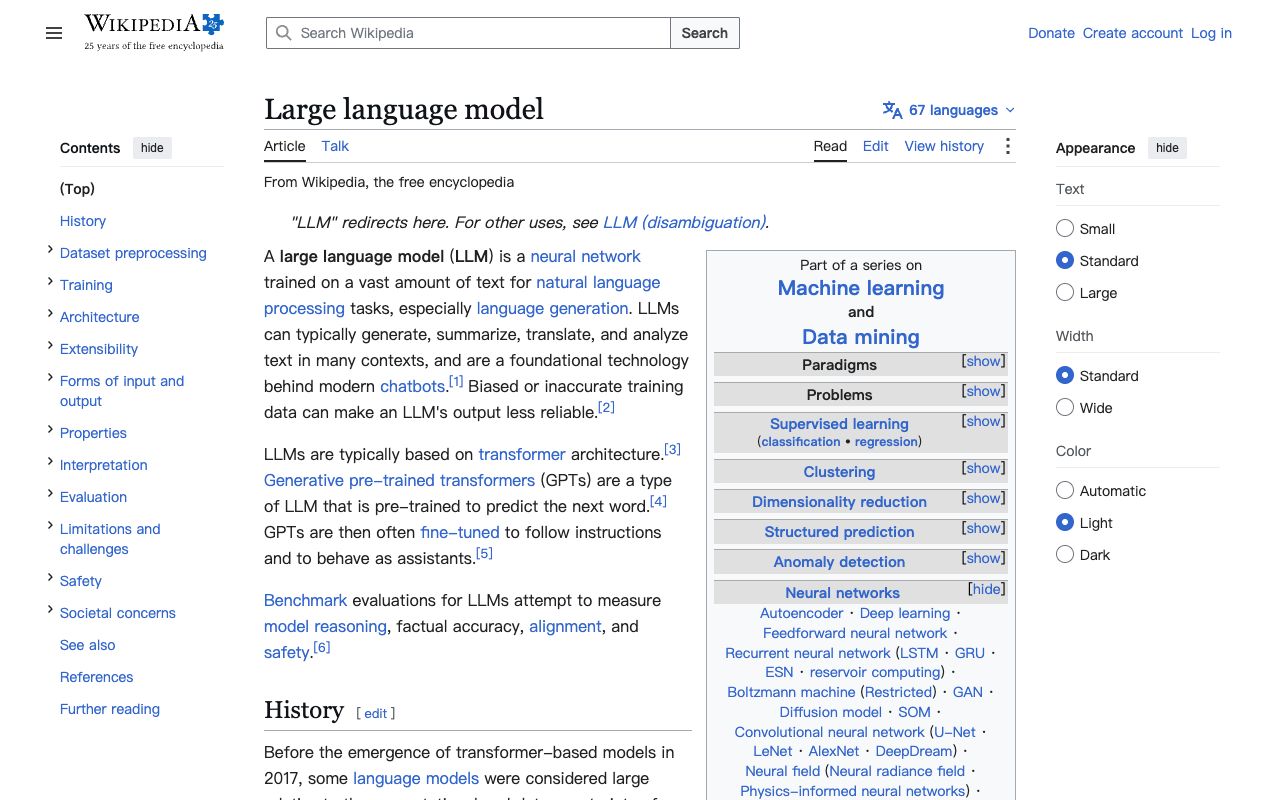Expand Societal concerns chevron in contents
Screen dimensions: 1280x800
[50, 611]
